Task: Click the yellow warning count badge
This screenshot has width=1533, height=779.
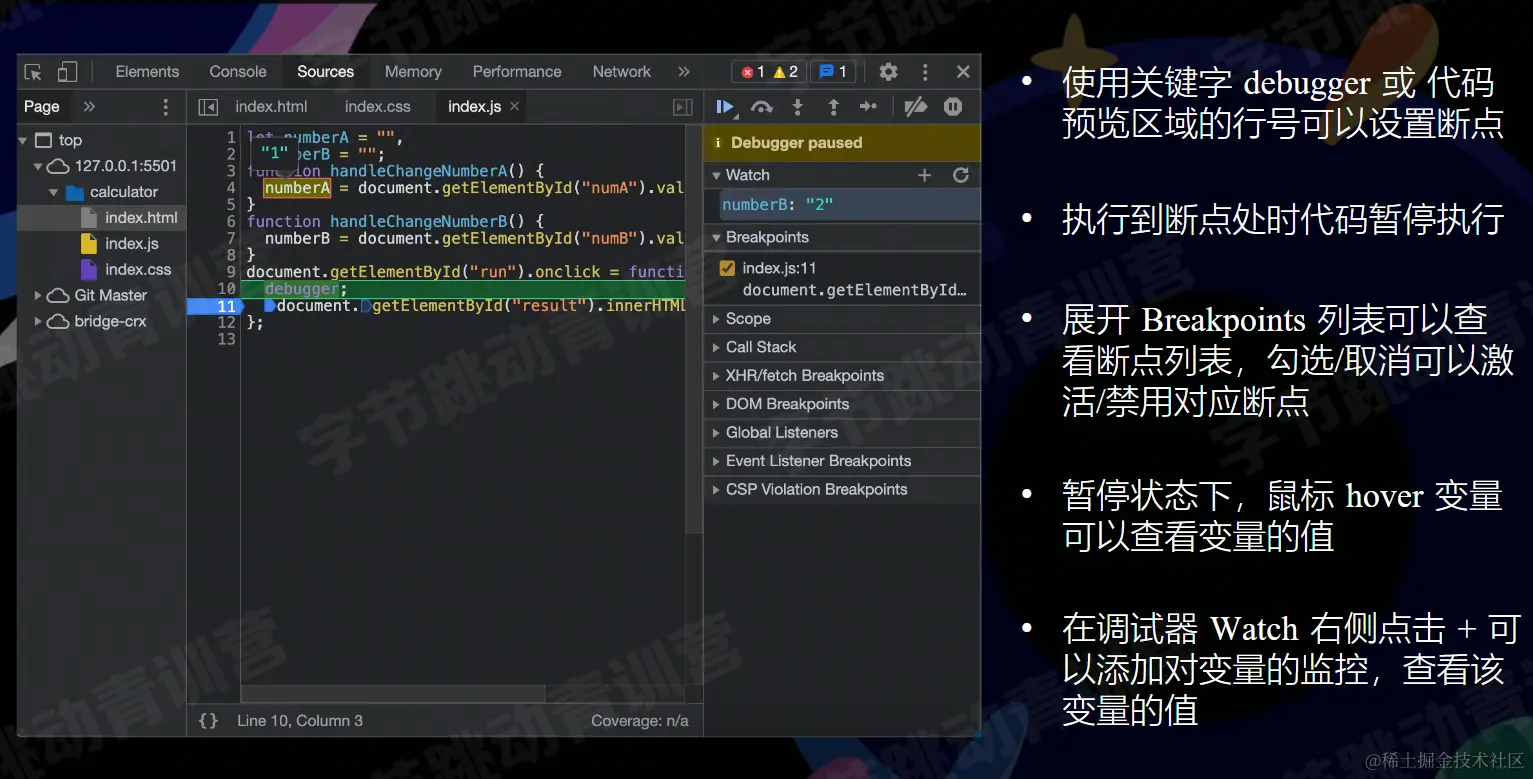Action: (x=786, y=72)
